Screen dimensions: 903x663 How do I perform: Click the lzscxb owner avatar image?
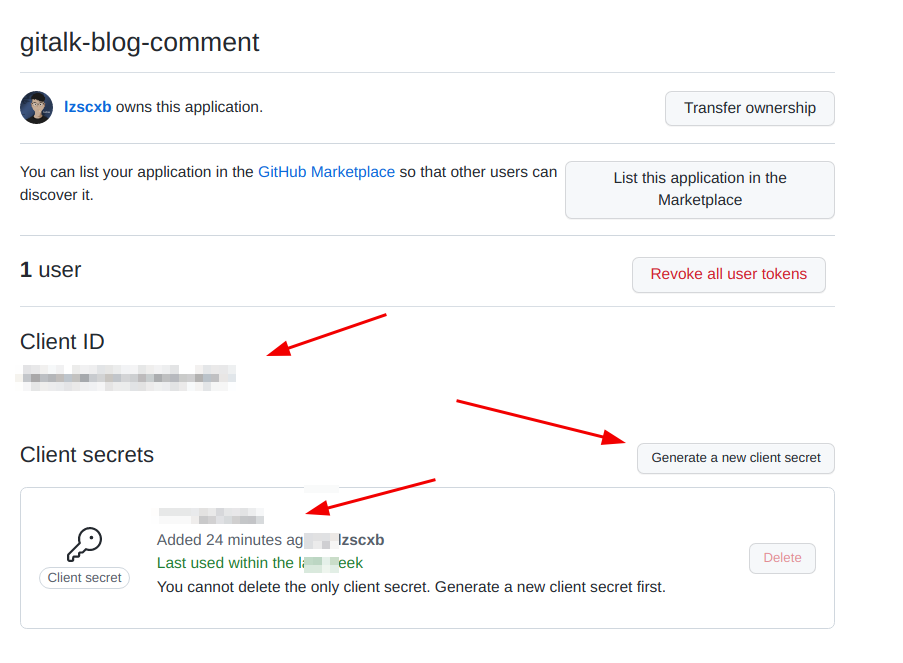(x=37, y=107)
